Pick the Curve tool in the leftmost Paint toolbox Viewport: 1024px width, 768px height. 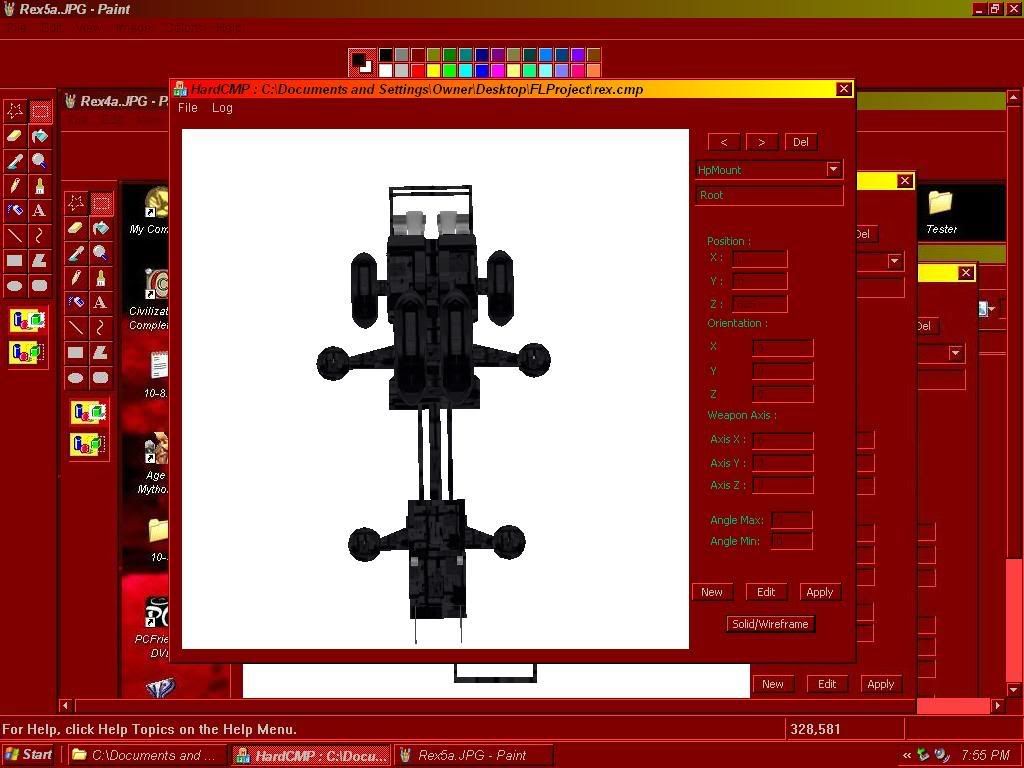pos(39,236)
